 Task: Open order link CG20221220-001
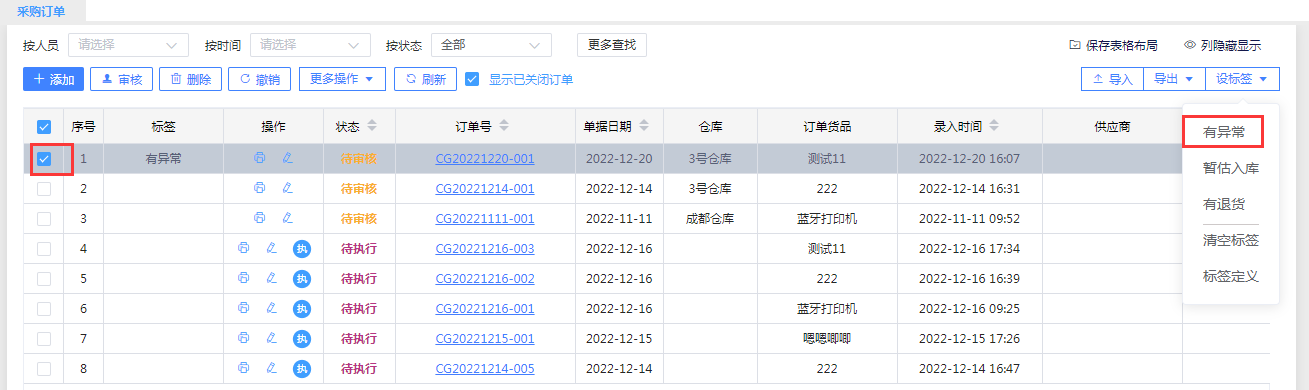tap(485, 159)
